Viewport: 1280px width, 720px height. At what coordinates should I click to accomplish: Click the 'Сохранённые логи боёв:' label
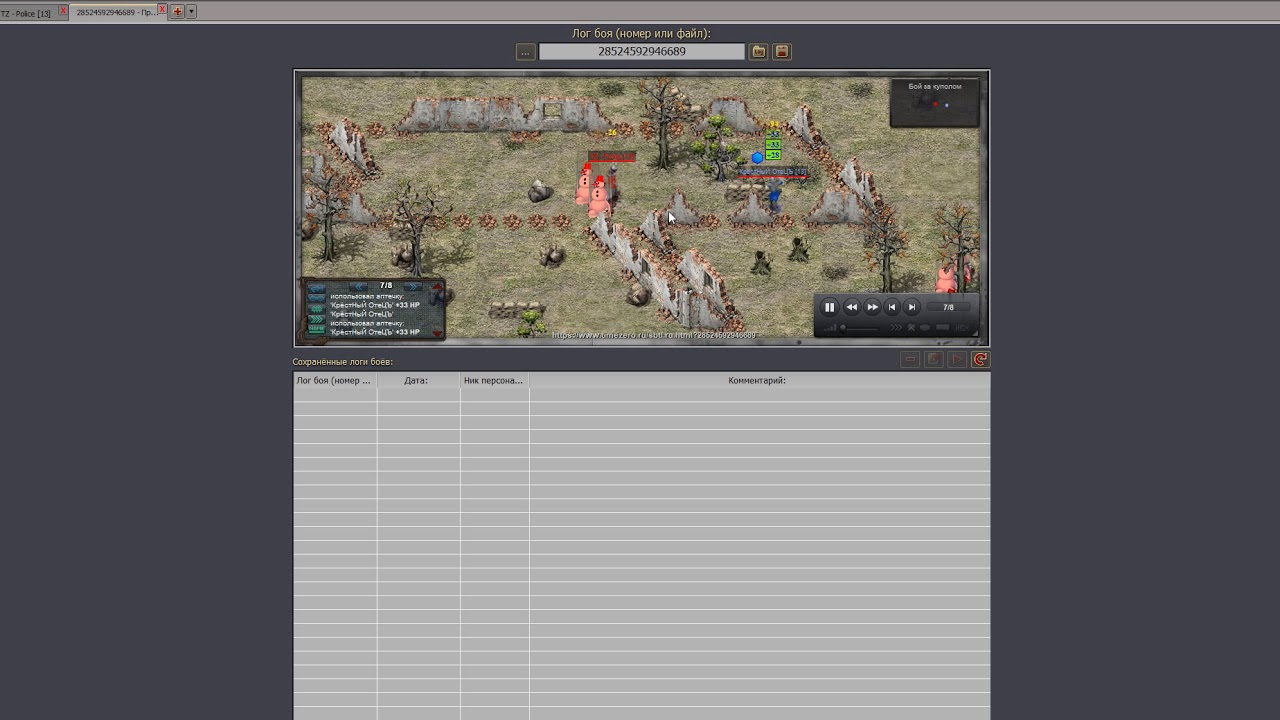coord(342,362)
